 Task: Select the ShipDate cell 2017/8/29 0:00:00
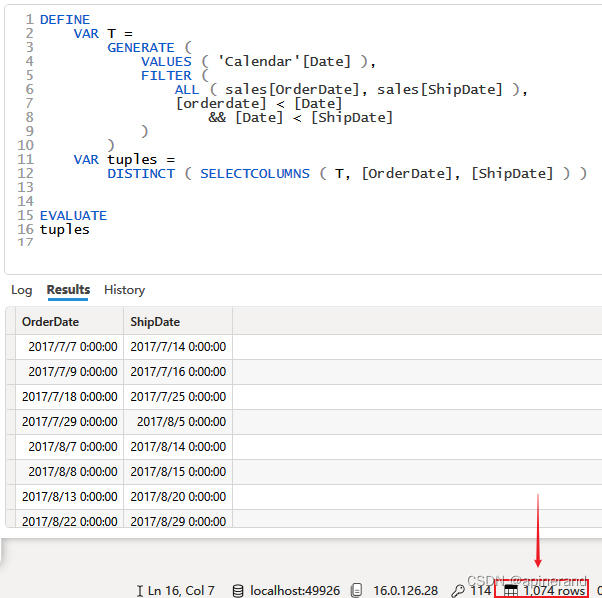point(178,519)
